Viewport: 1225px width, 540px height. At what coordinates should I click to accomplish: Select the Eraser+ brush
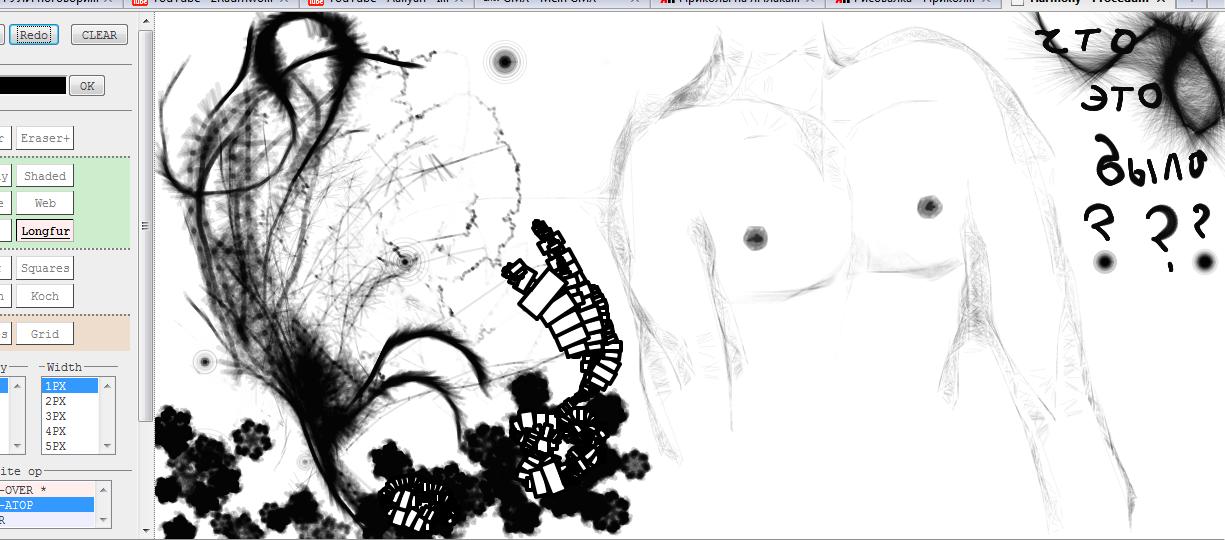tap(45, 138)
